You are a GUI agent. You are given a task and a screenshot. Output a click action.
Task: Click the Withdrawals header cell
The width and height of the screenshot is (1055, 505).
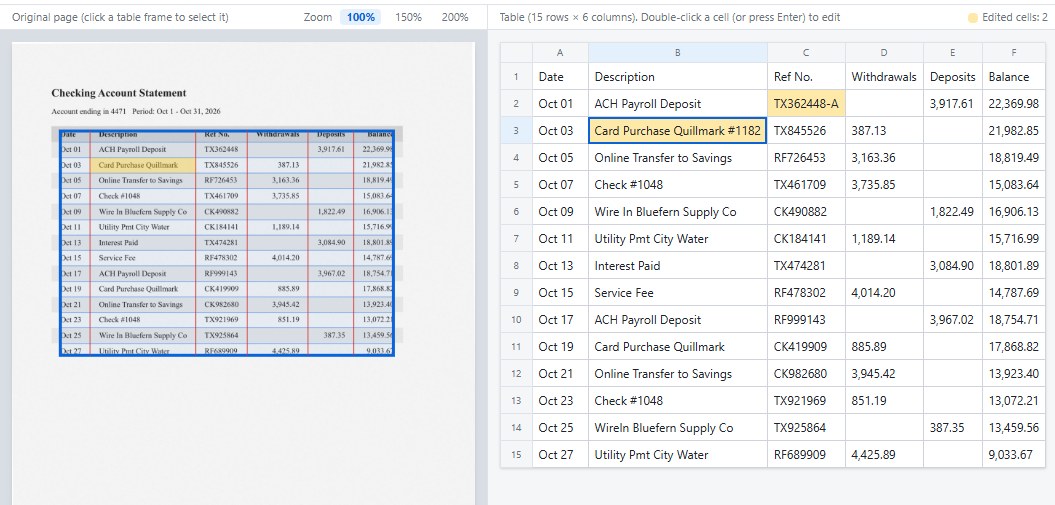point(884,77)
